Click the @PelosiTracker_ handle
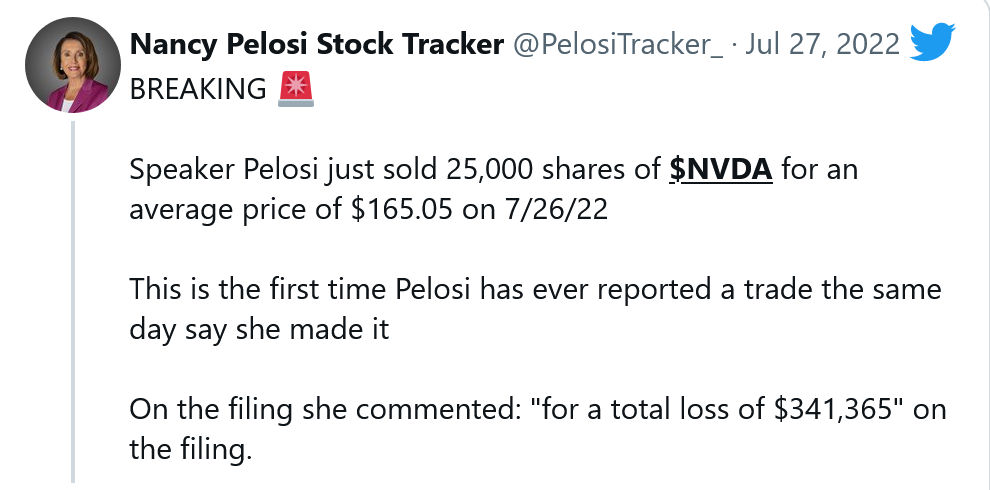Screen dimensions: 990x490 617,44
